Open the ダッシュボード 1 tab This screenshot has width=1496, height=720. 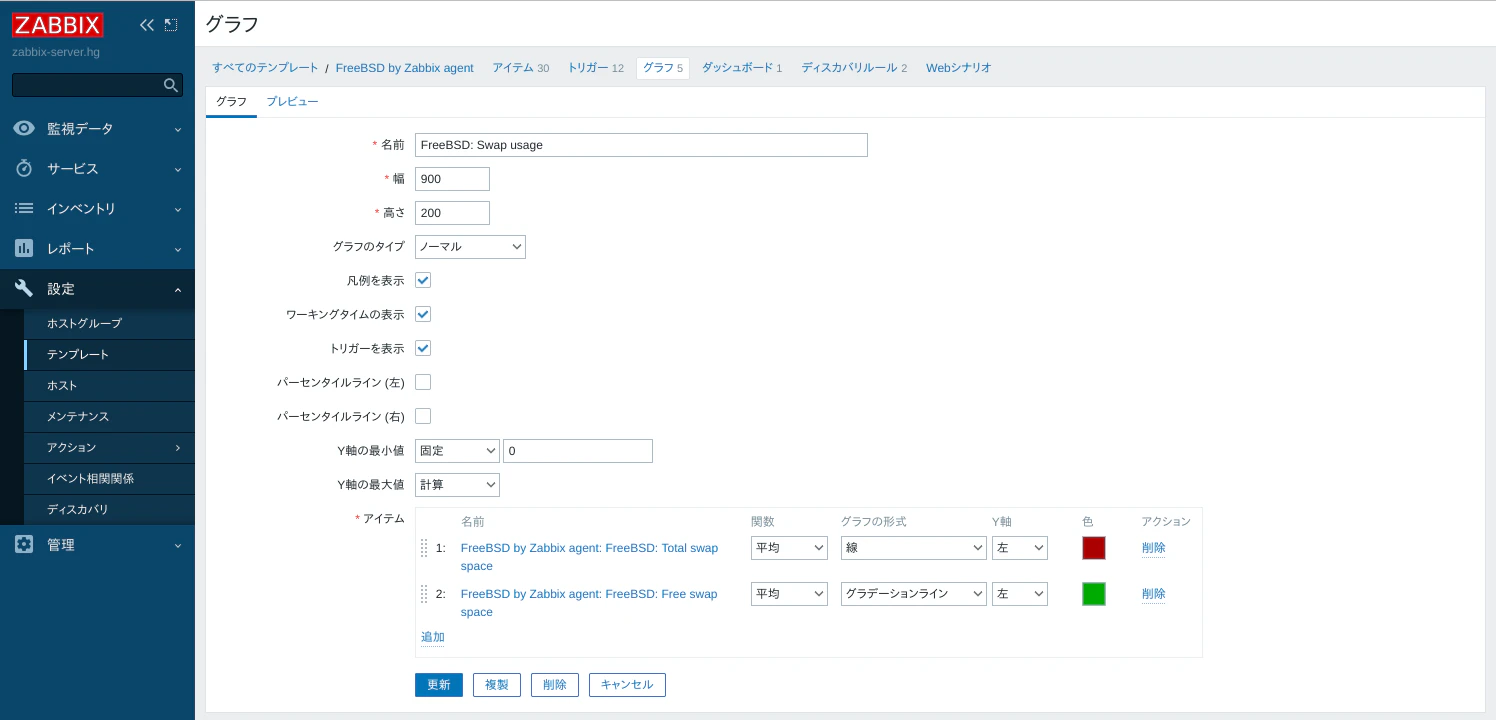click(x=742, y=68)
